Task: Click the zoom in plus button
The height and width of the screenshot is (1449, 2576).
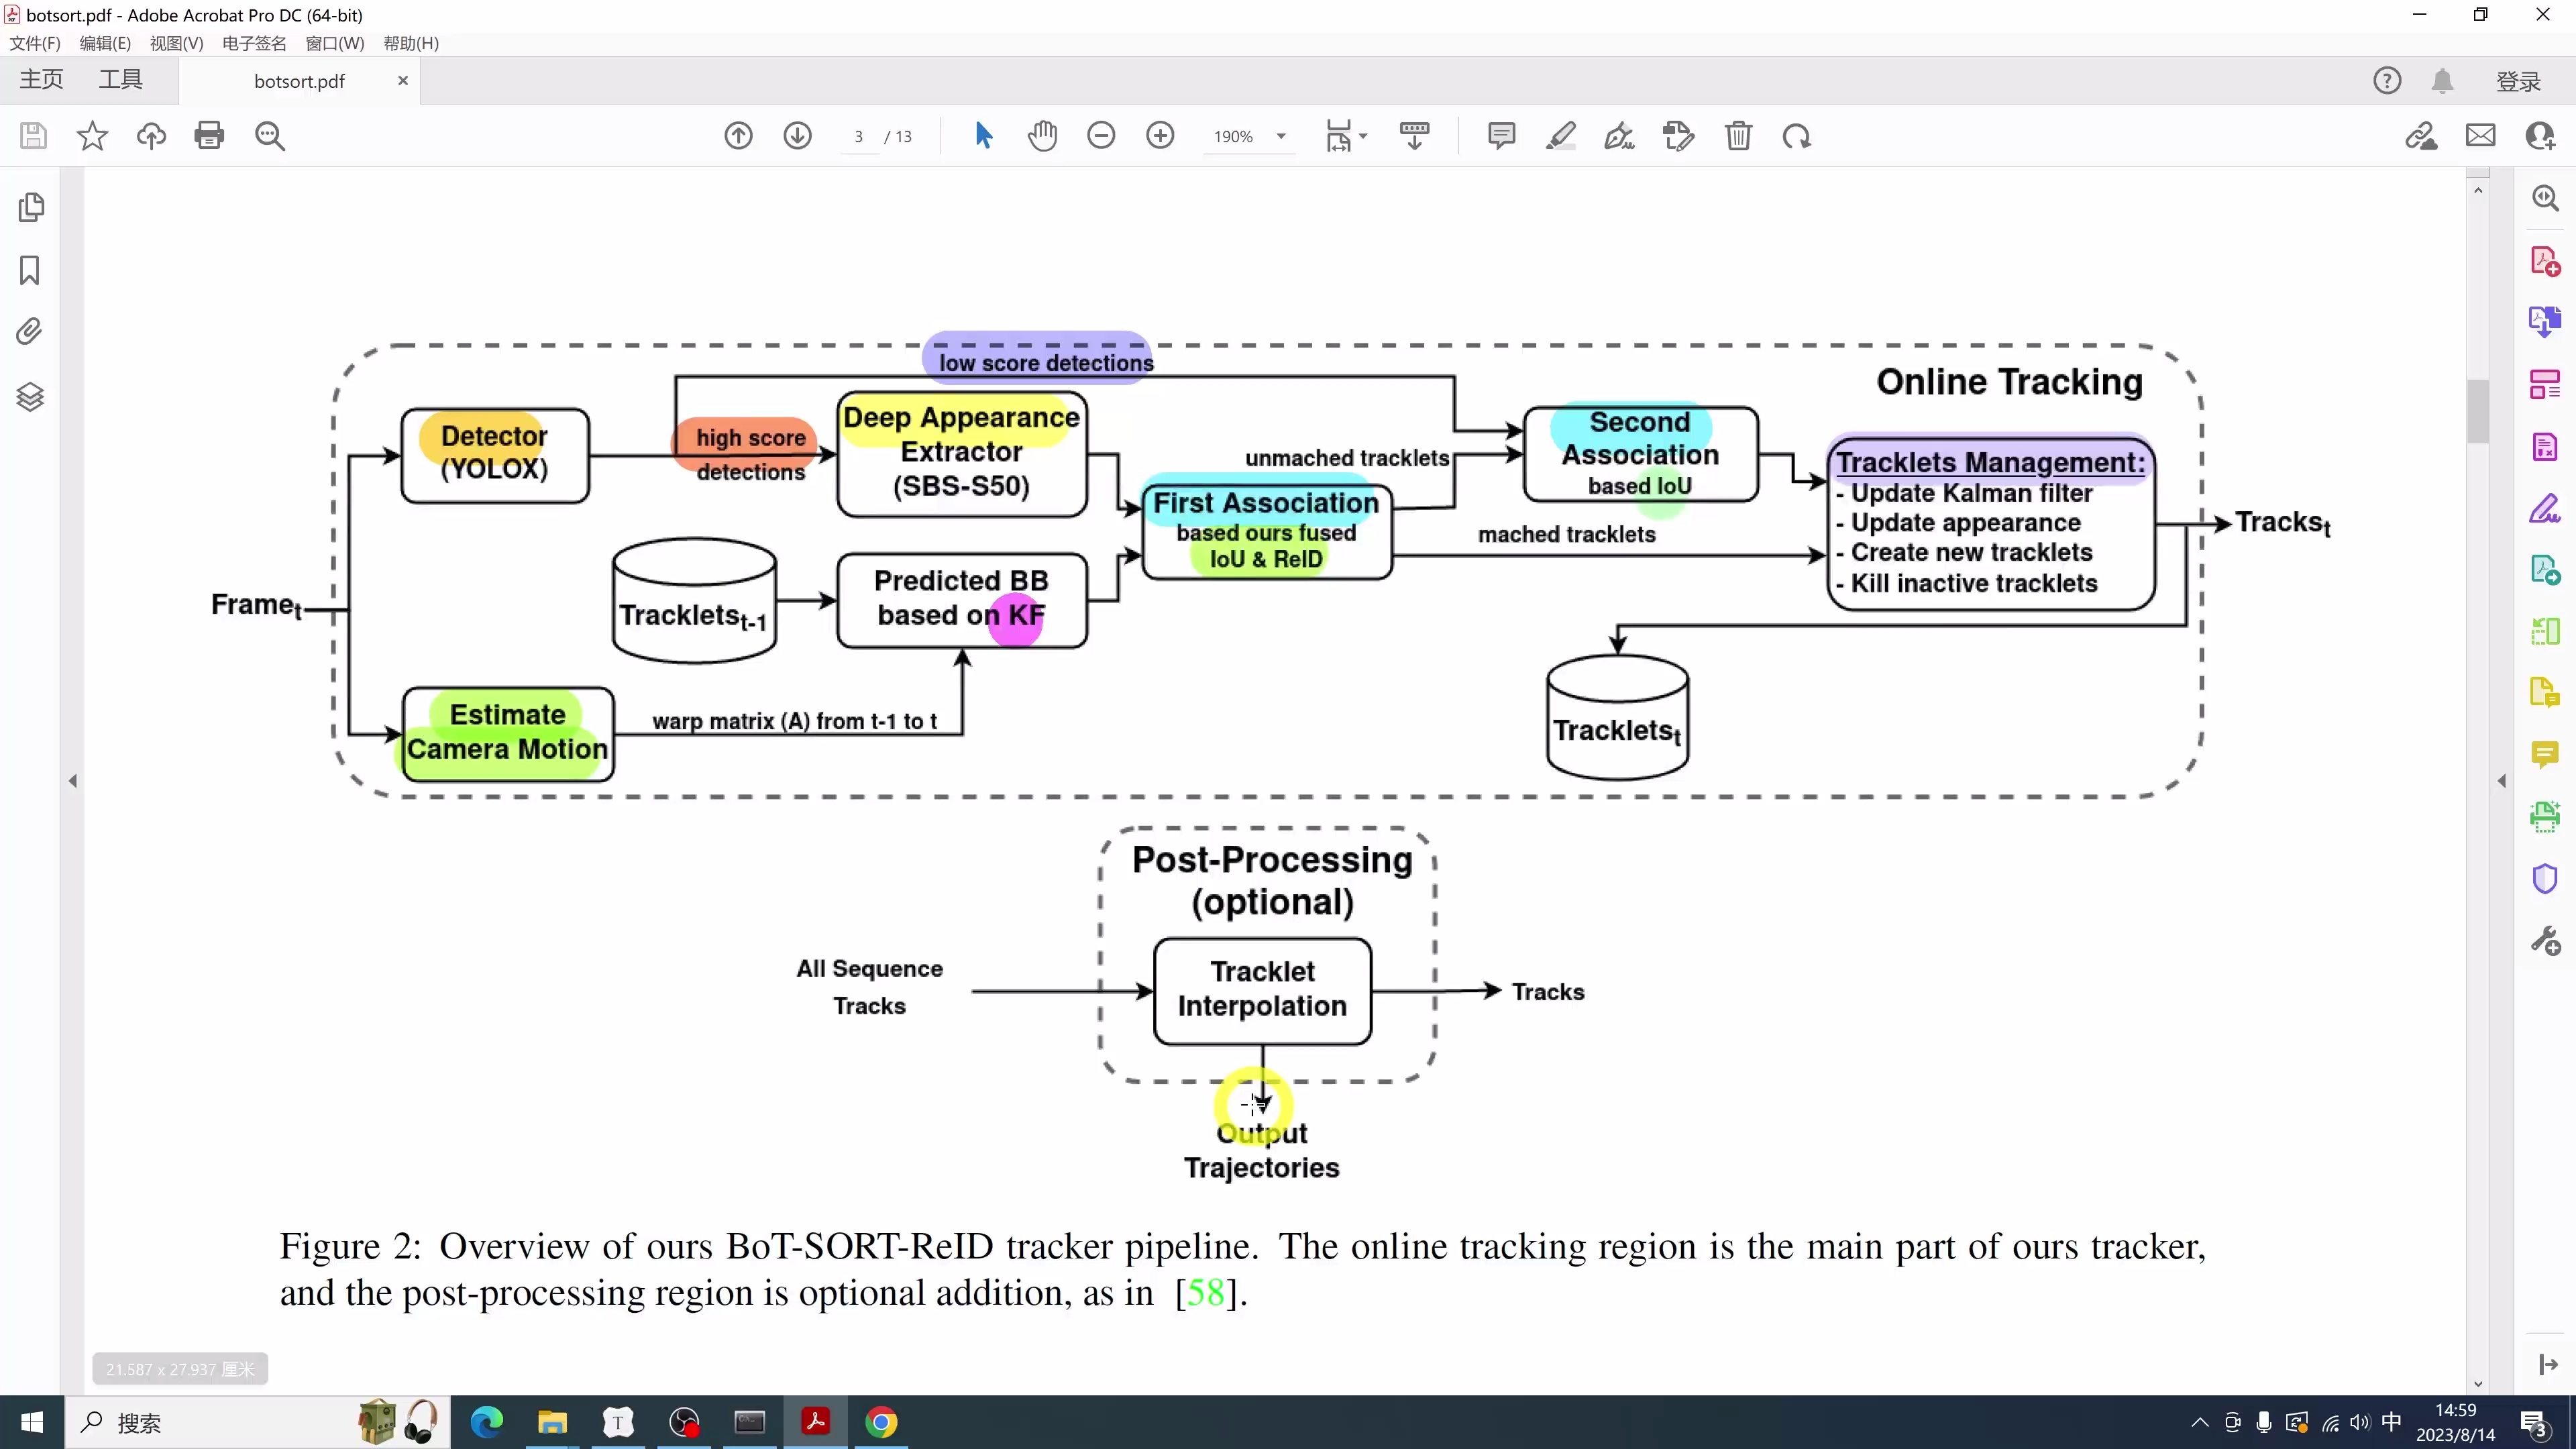Action: 1160,136
